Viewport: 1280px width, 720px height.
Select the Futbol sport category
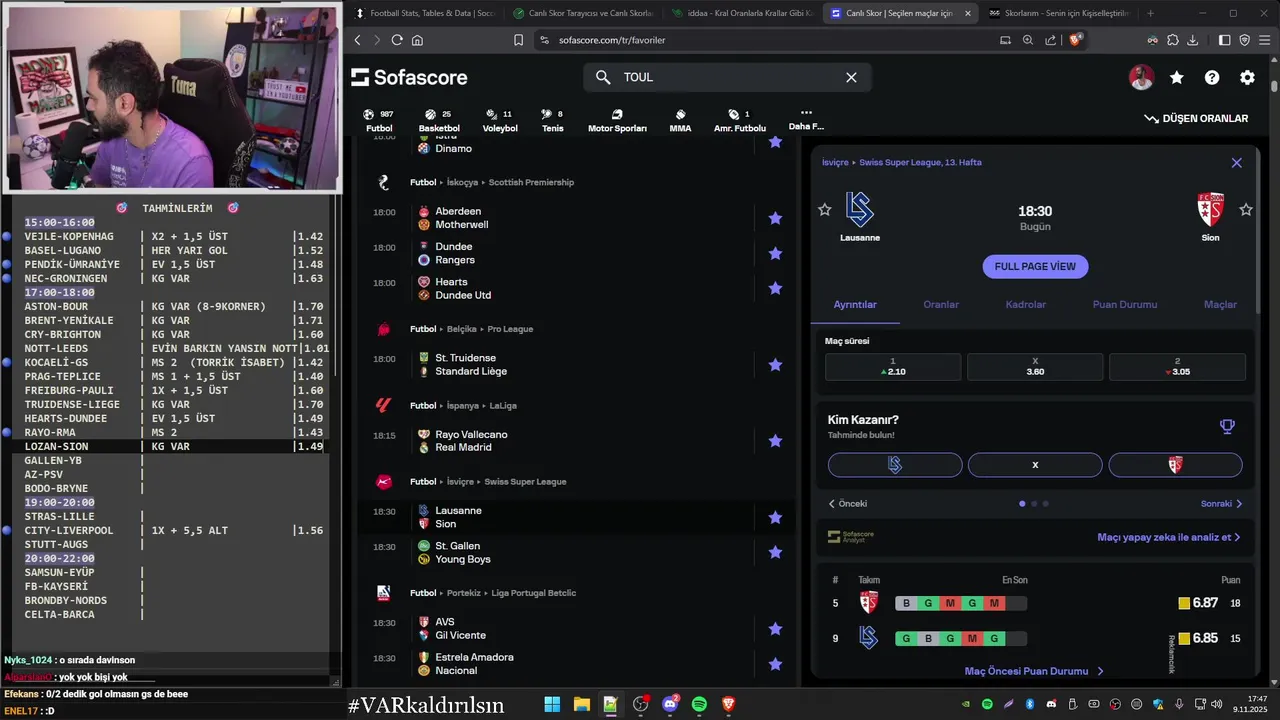pyautogui.click(x=379, y=121)
